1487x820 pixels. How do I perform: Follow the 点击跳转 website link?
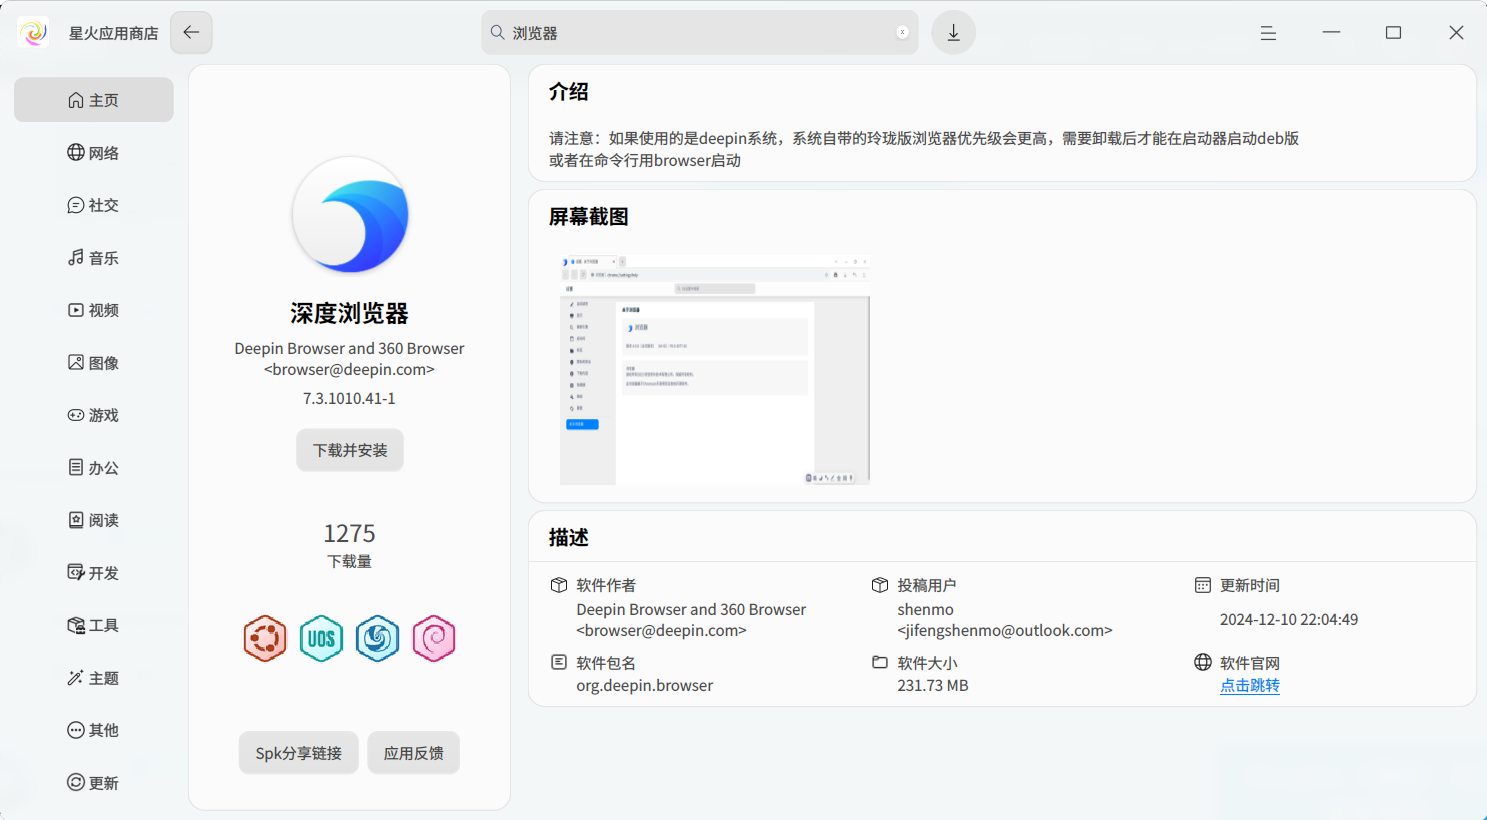(x=1250, y=685)
